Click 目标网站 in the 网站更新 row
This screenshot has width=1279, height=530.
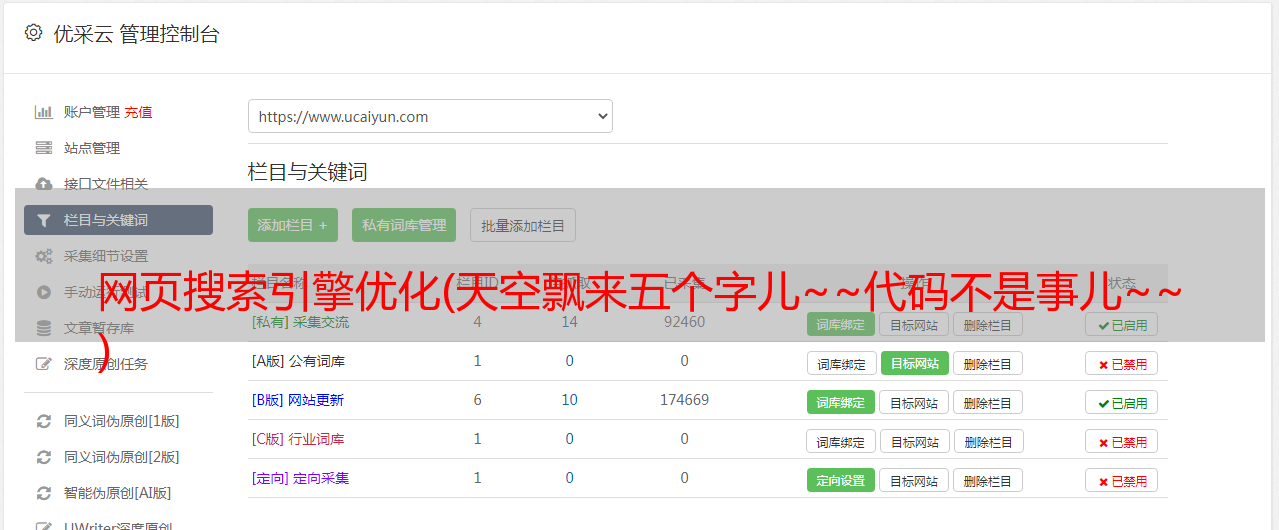coord(914,402)
